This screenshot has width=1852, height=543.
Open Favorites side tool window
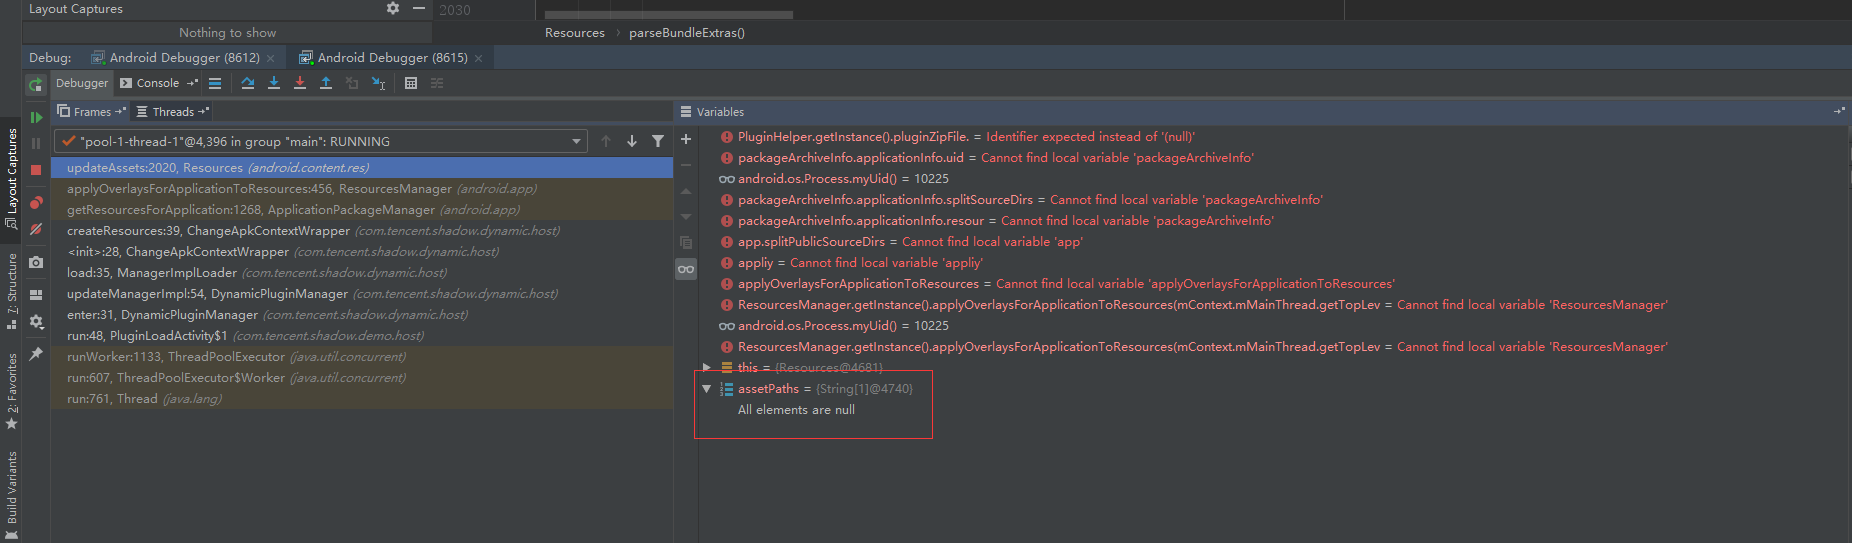coord(11,391)
